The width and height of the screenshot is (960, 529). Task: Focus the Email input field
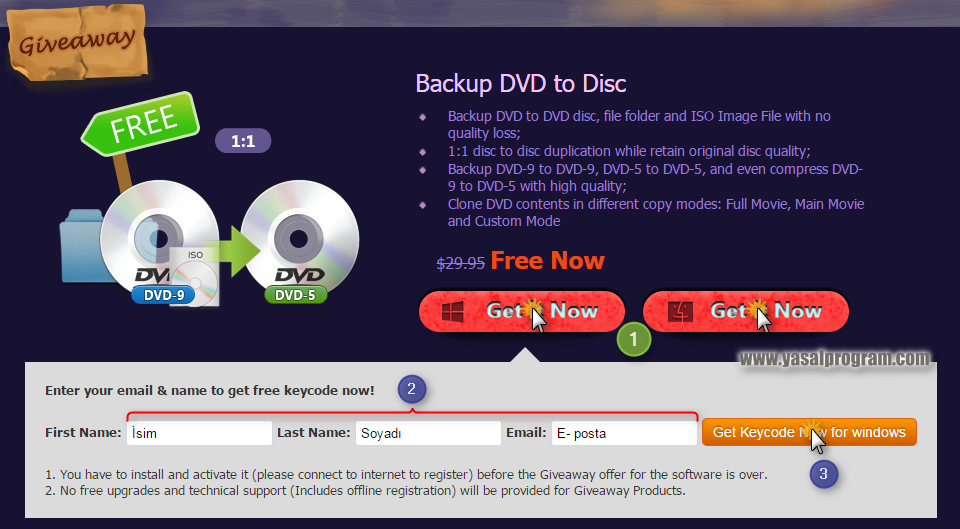pyautogui.click(x=624, y=433)
